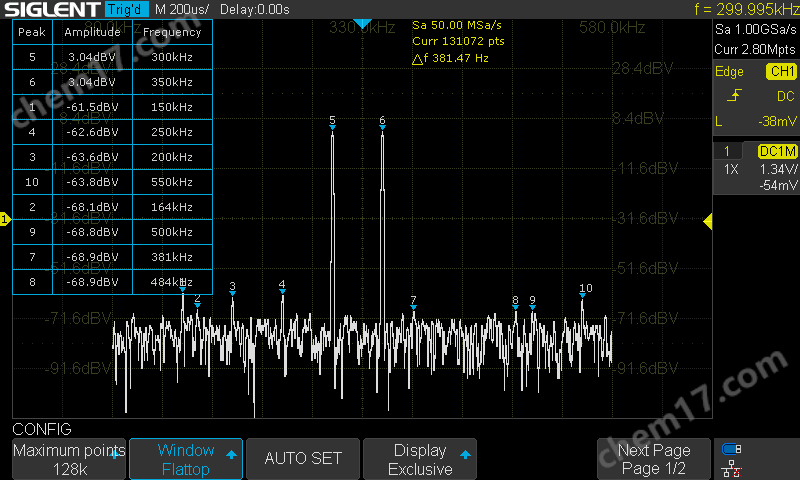The image size is (800, 480).
Task: Click the yellow trigger level arrow
Action: coord(708,221)
